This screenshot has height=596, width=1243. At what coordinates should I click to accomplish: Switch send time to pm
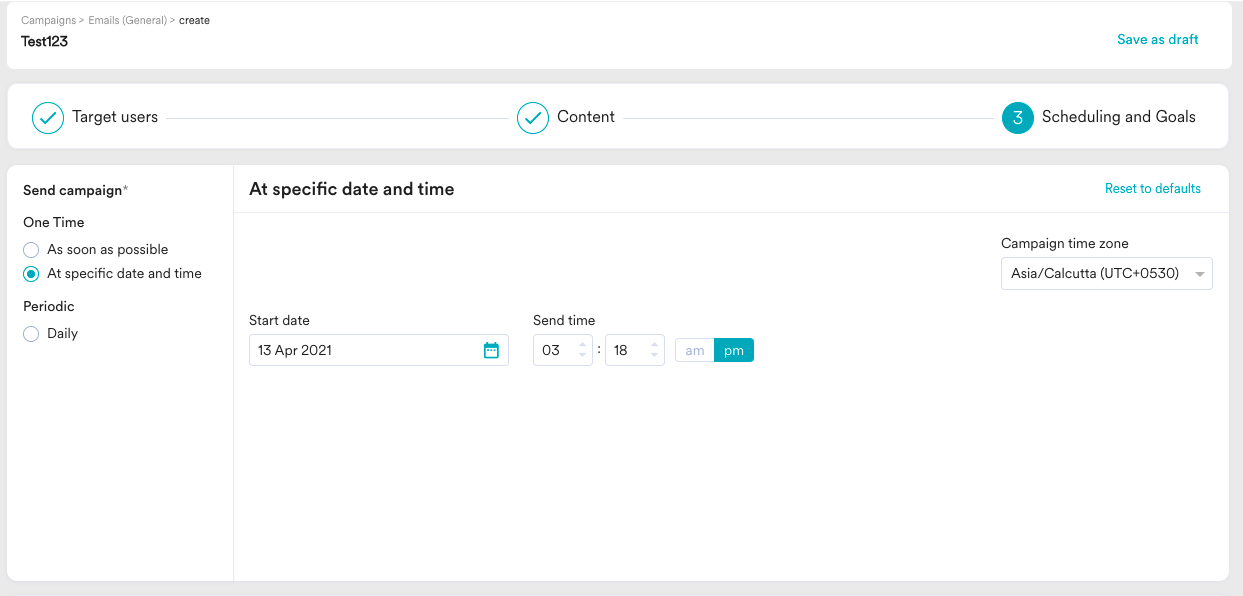[734, 350]
